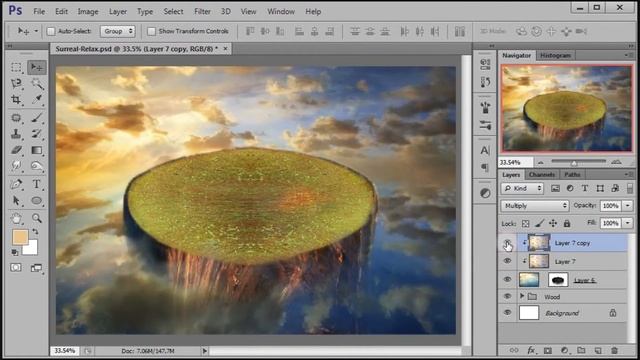The image size is (640, 360).
Task: Switch to the Histogram tab
Action: [x=556, y=55]
